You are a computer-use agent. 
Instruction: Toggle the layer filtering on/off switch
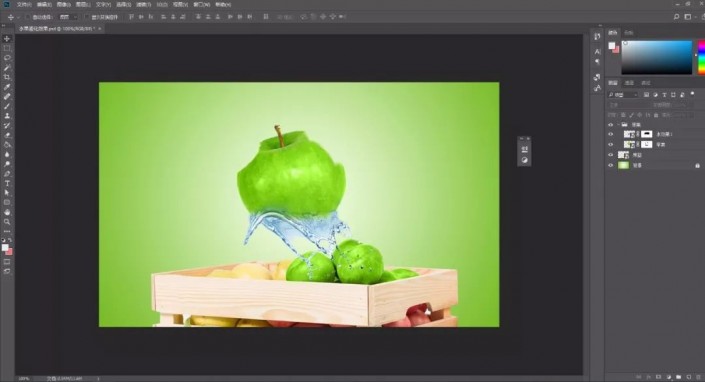tap(692, 94)
